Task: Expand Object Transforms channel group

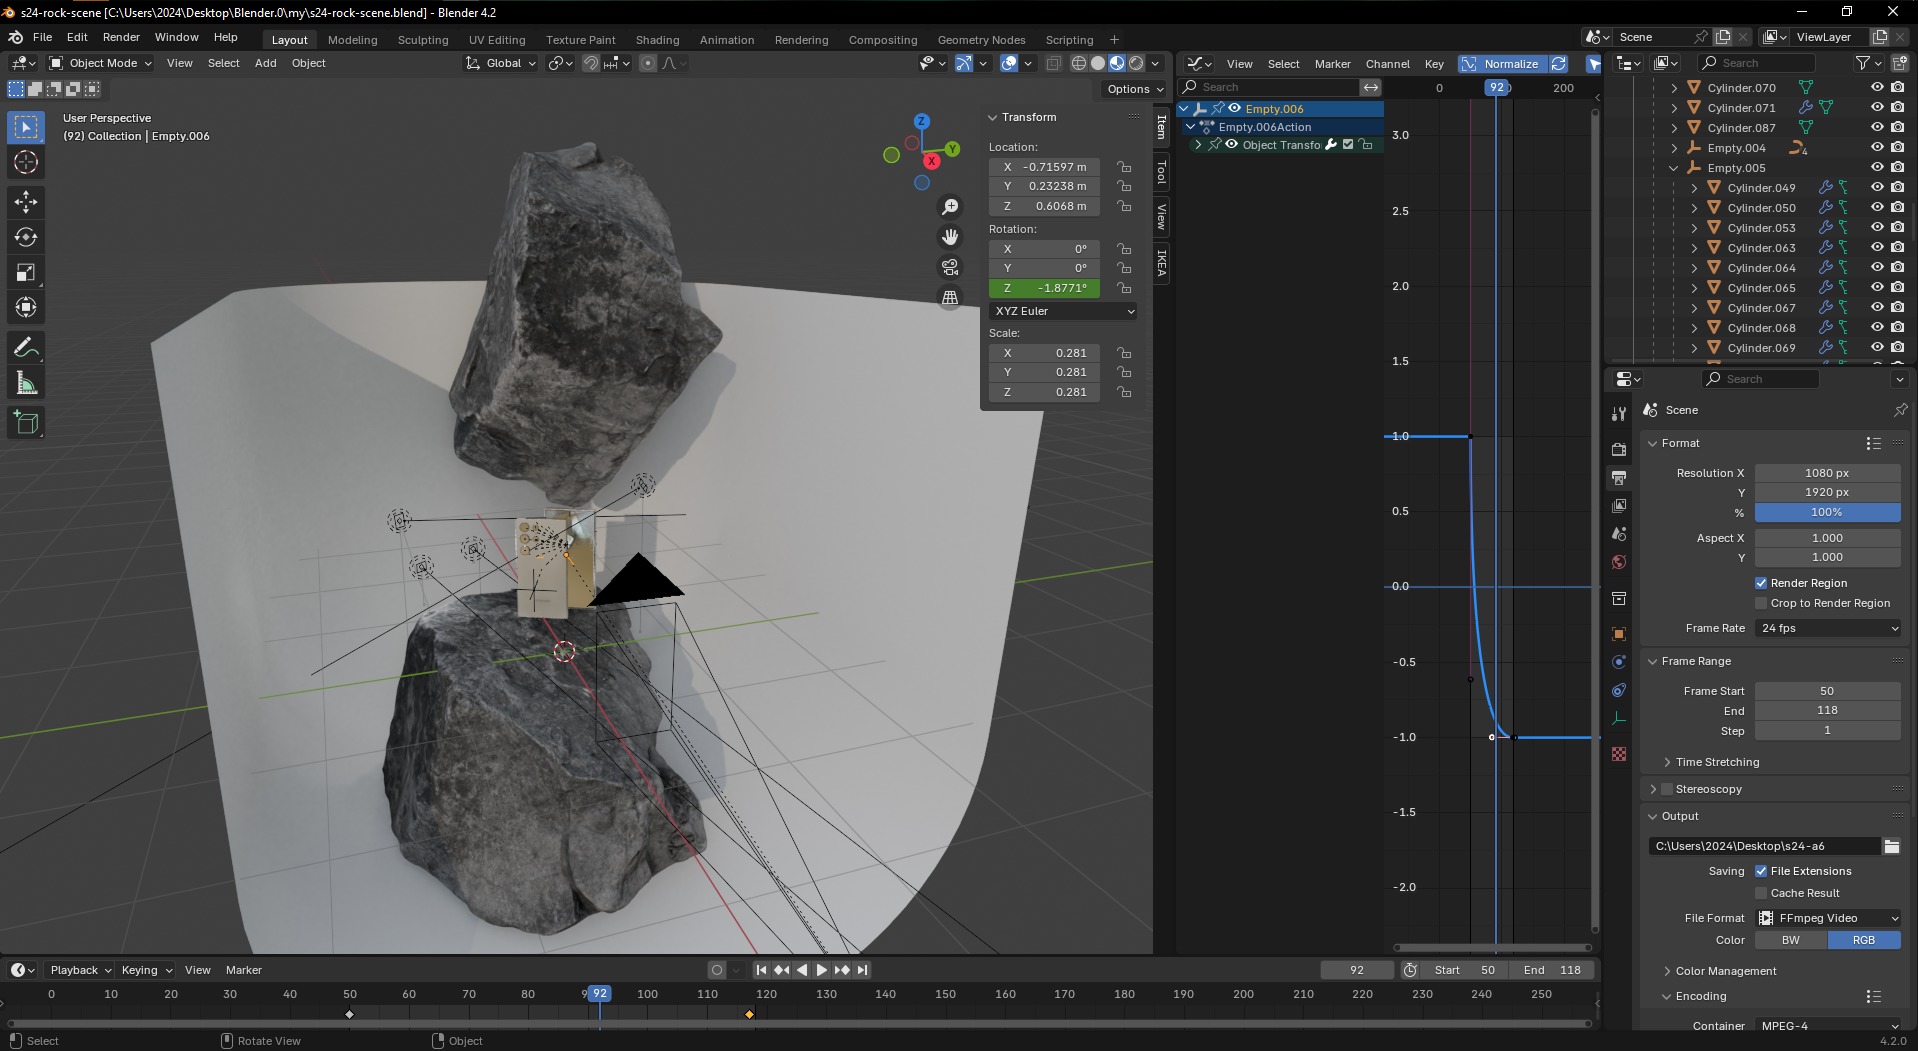Action: pos(1198,145)
